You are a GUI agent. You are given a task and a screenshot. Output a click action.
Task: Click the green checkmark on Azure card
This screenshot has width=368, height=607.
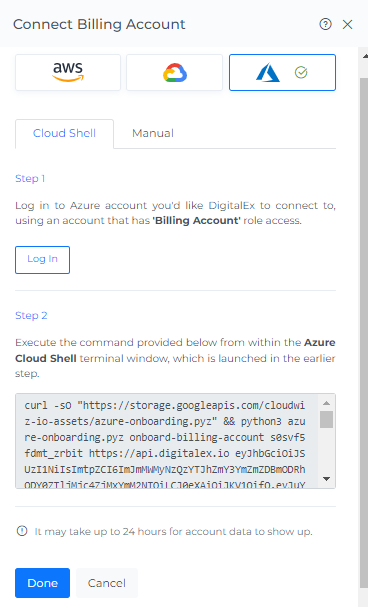pos(301,72)
